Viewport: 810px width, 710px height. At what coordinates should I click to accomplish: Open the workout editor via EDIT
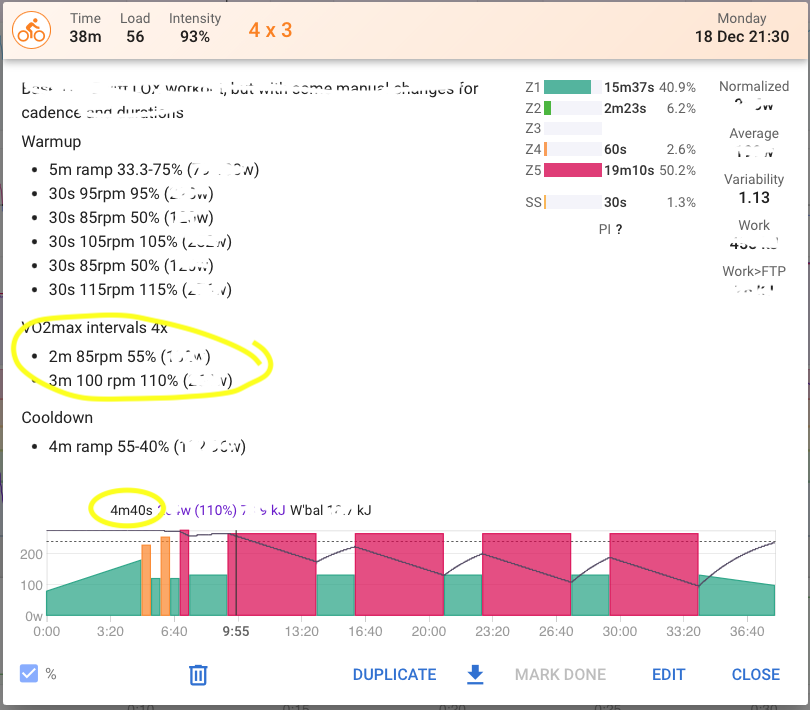click(668, 675)
